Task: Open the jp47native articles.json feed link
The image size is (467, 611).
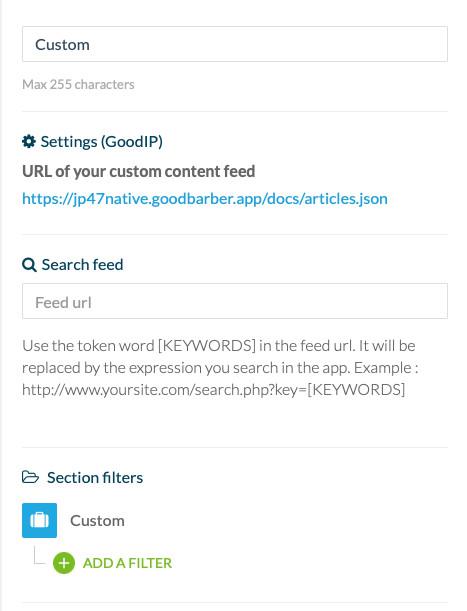Action: click(205, 199)
